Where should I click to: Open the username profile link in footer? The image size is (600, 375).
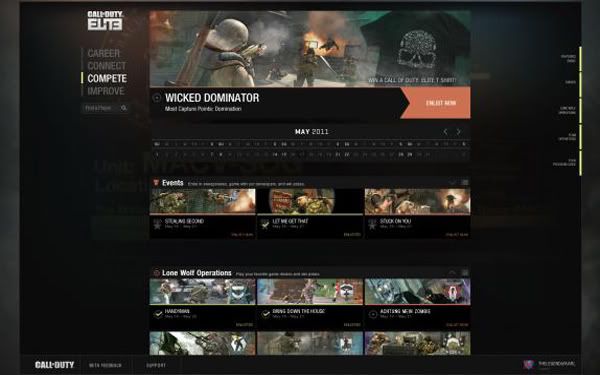click(x=556, y=364)
